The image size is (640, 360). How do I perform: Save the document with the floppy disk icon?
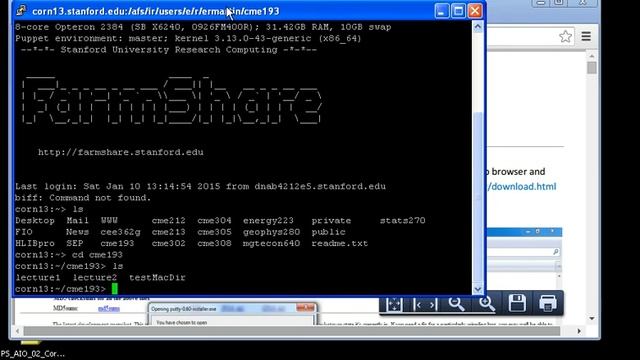pyautogui.click(x=517, y=303)
